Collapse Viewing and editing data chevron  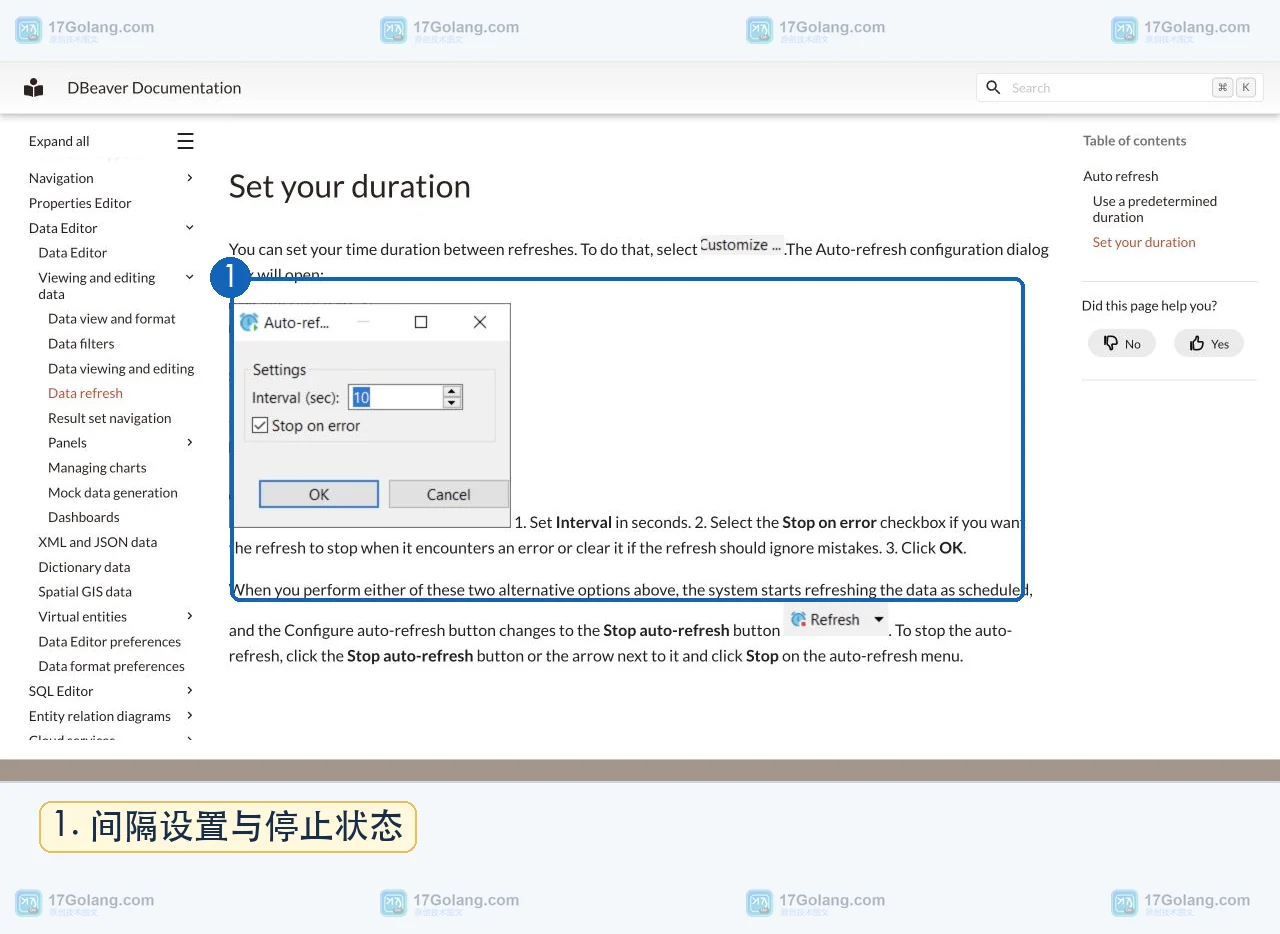[x=190, y=277]
